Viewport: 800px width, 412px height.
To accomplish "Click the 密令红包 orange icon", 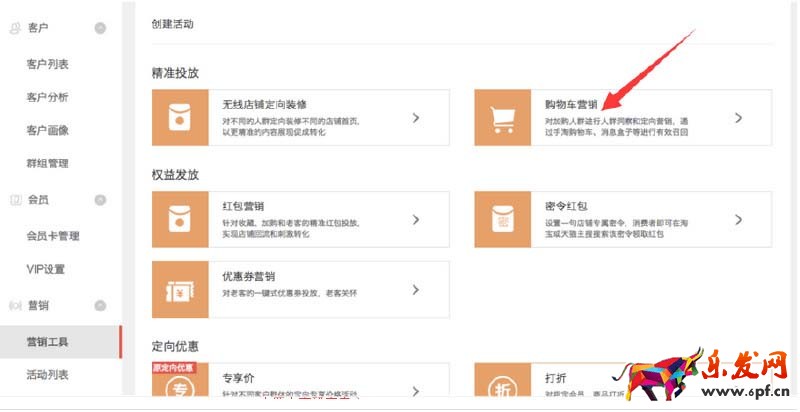I will [x=503, y=220].
